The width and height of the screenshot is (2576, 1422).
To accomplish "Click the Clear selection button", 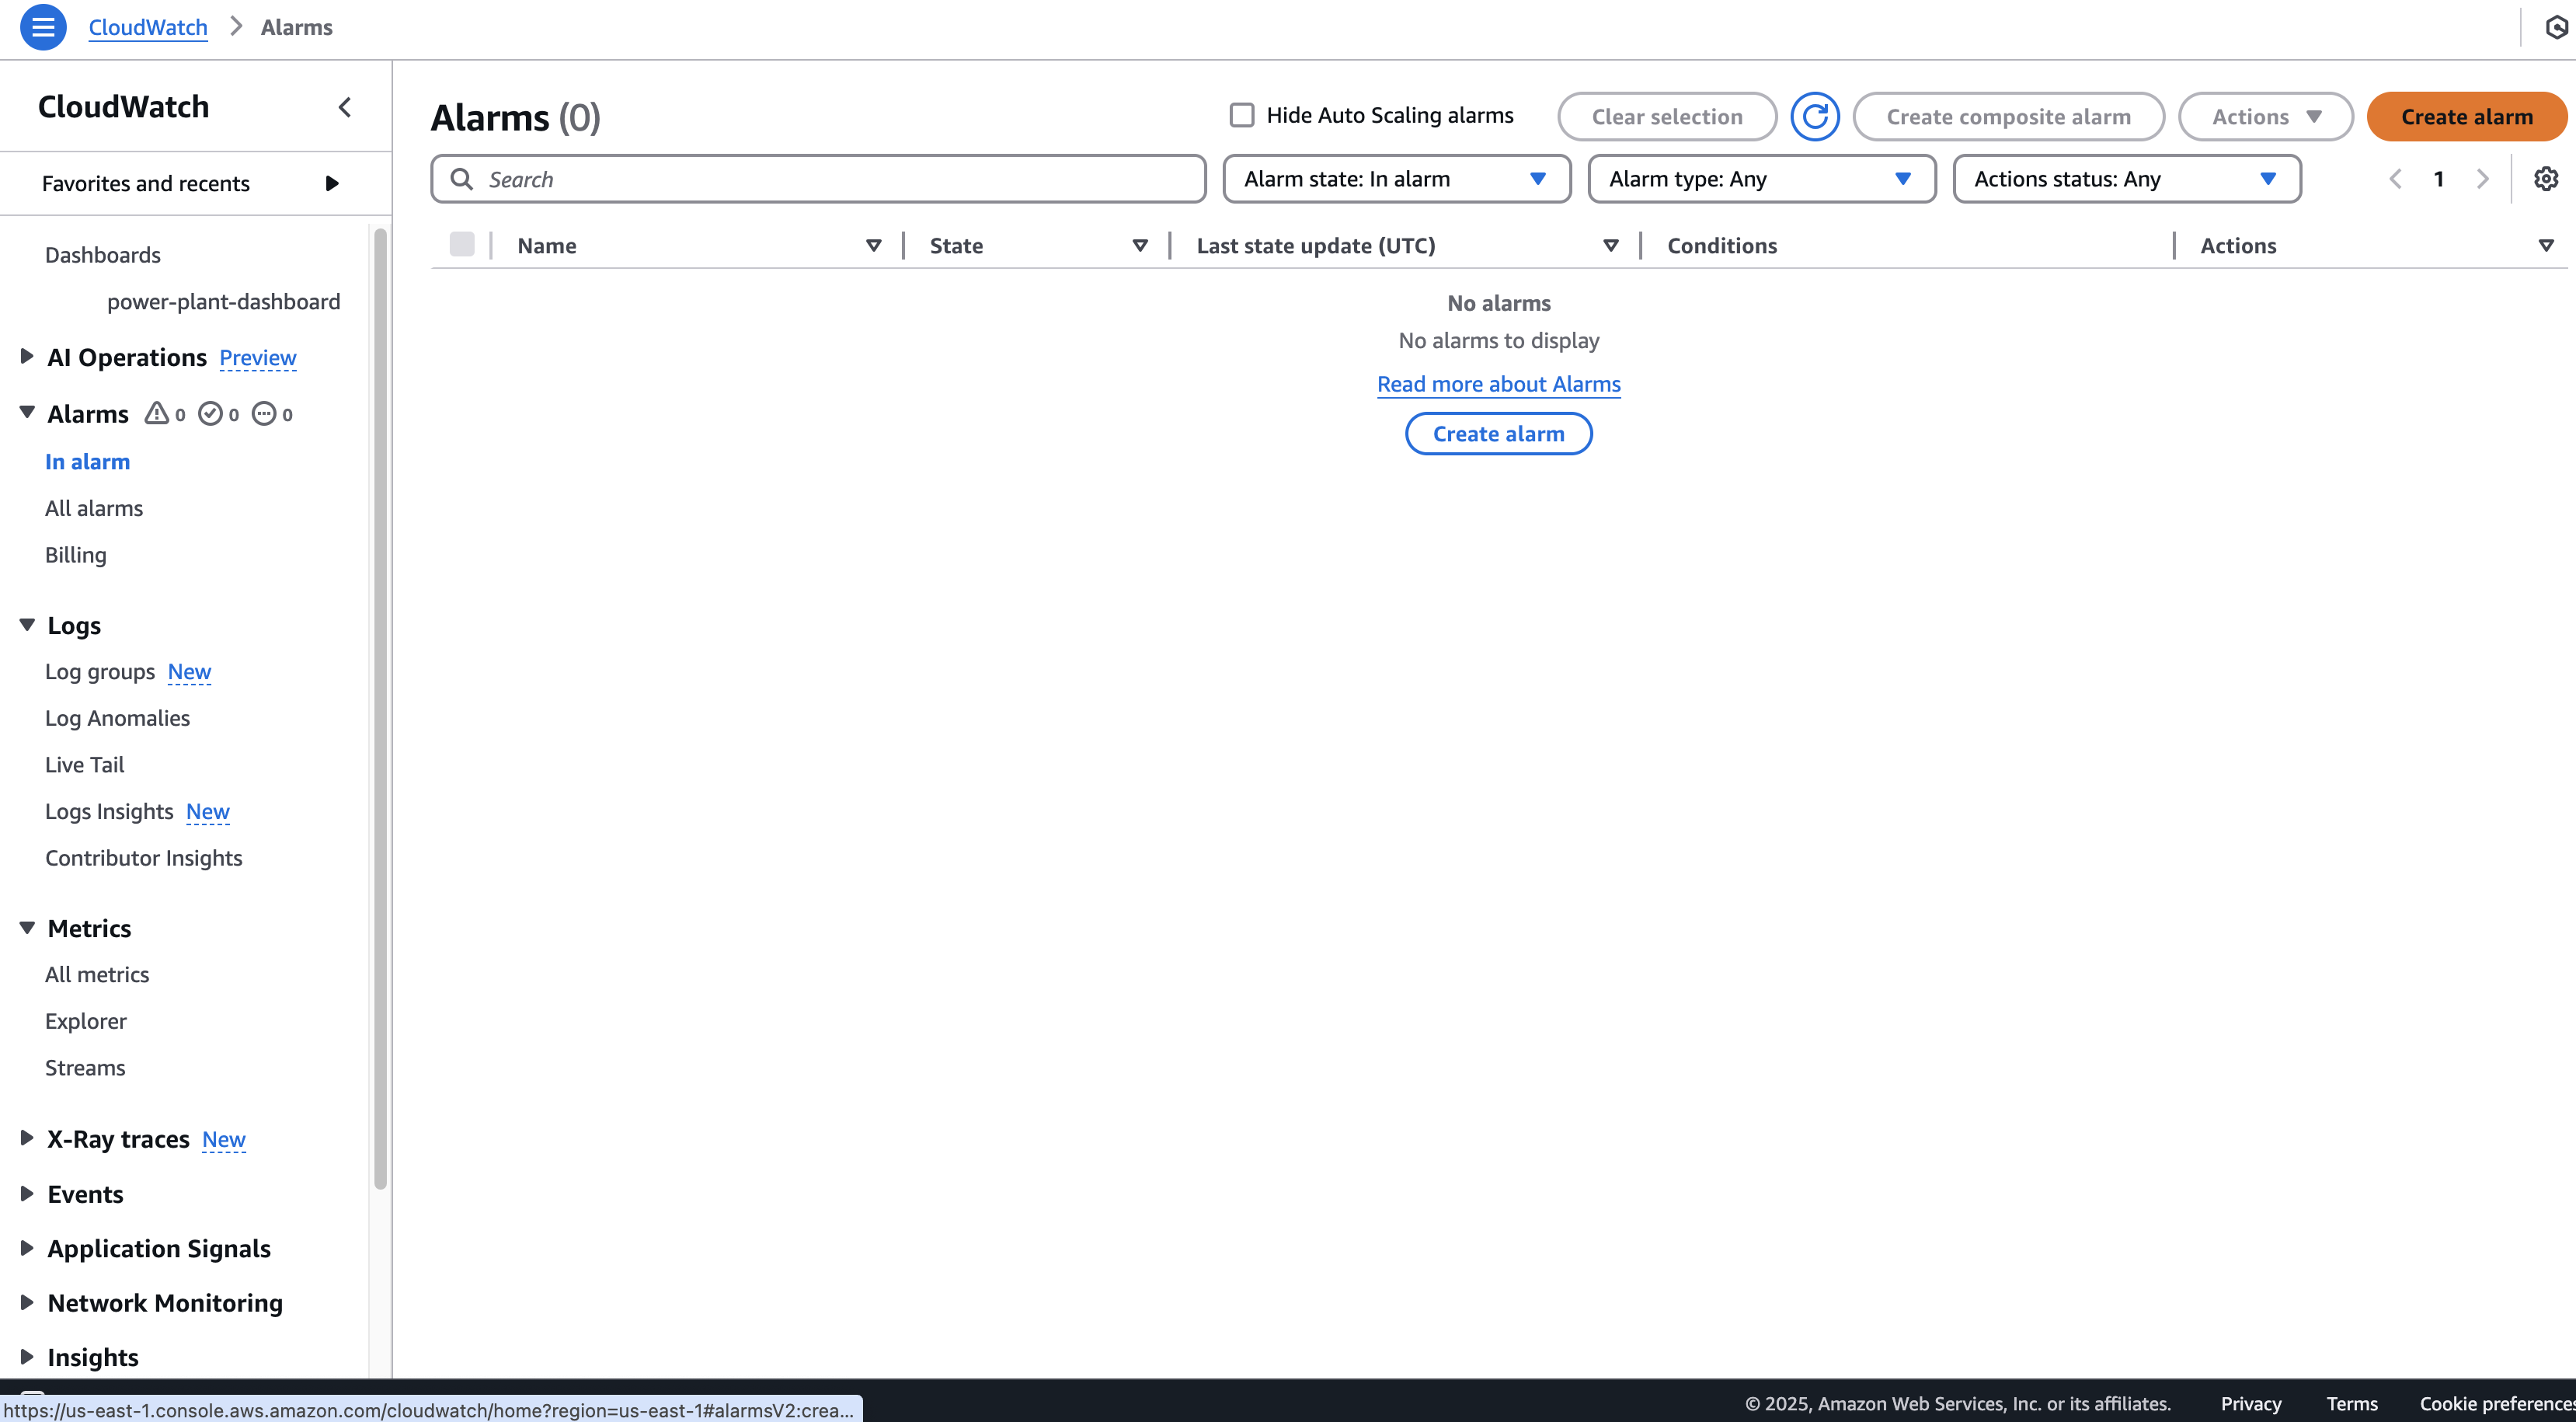I will pos(1667,117).
